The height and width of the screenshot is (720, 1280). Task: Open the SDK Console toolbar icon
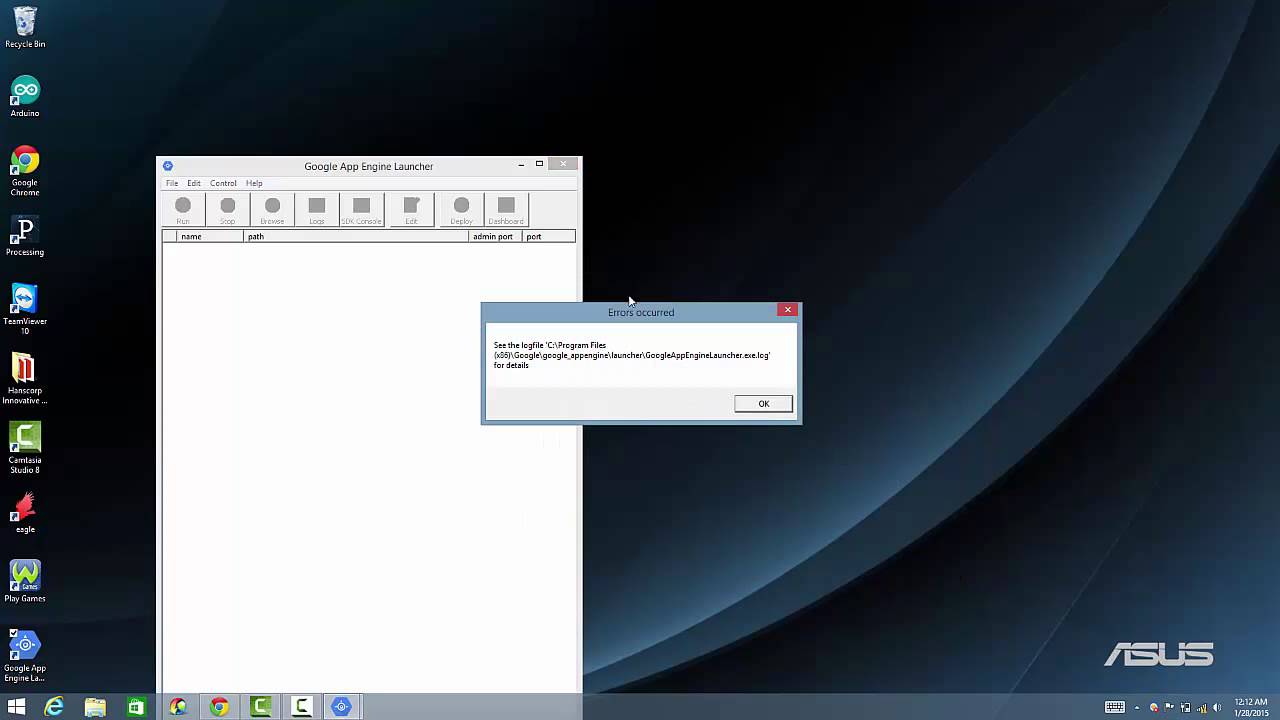pos(361,210)
